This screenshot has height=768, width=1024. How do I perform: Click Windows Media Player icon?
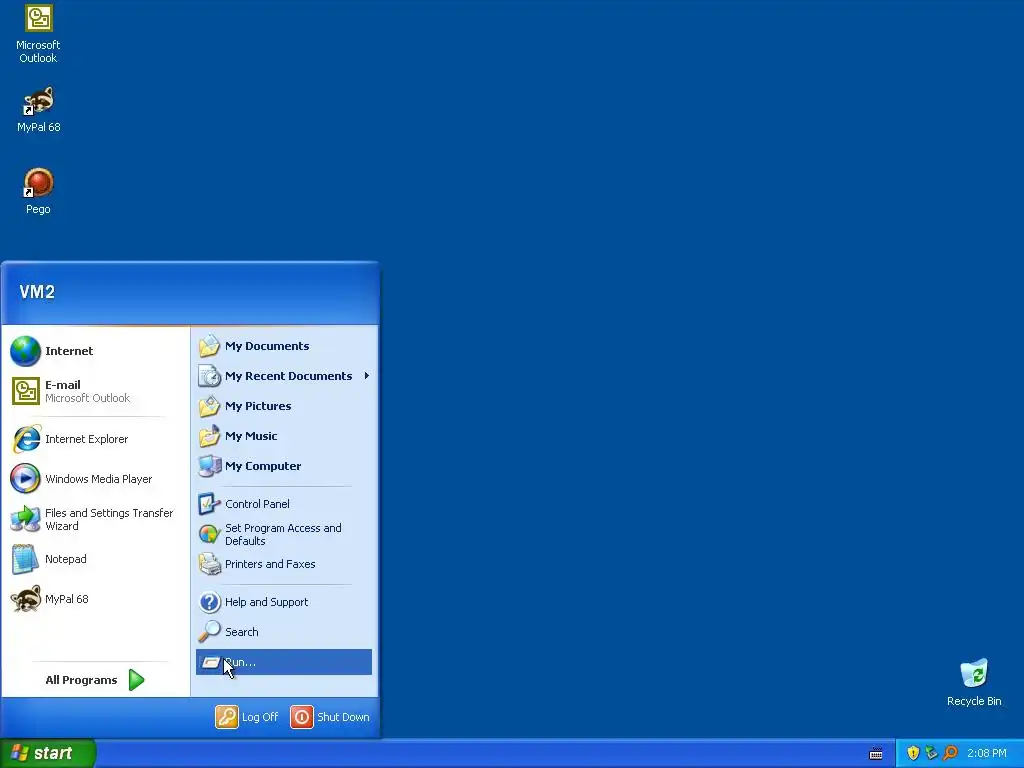[x=25, y=479]
